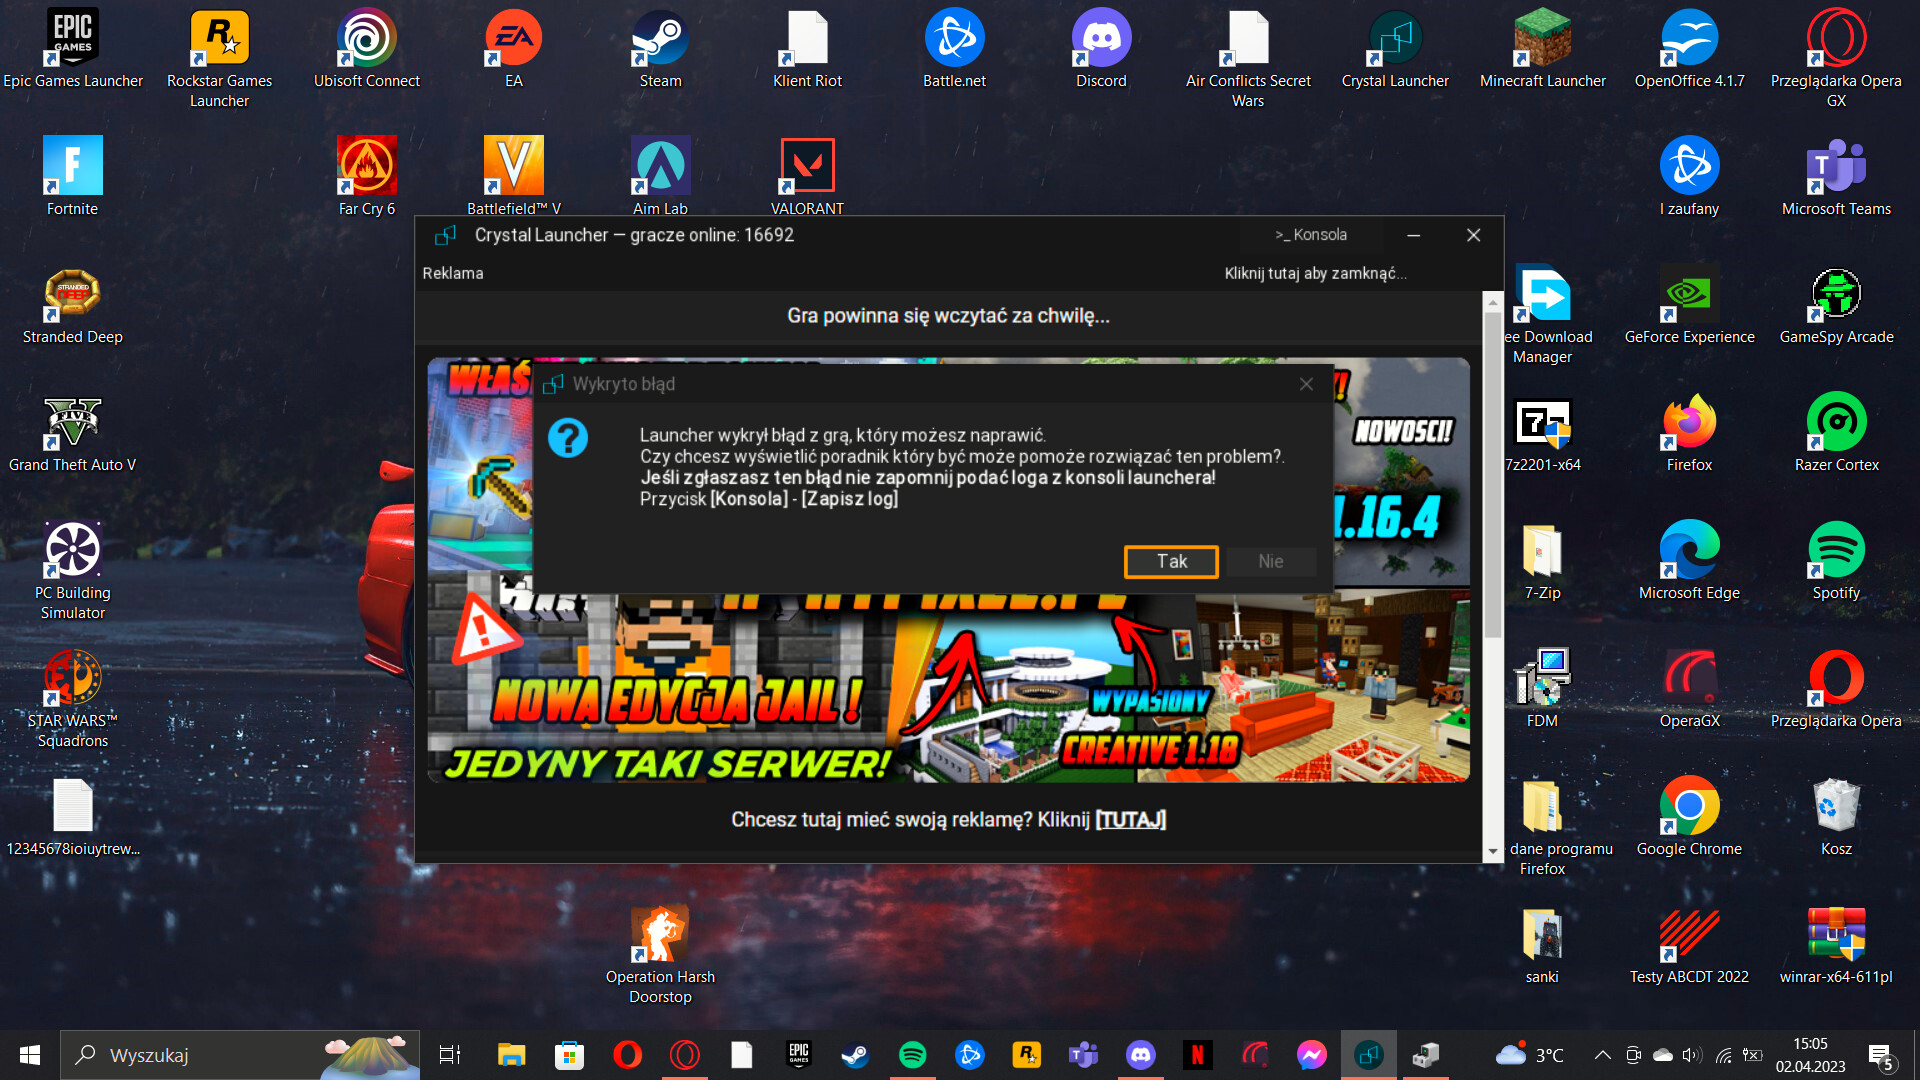
Task: Close the Wykryto błąd dialog
Action: (1306, 384)
